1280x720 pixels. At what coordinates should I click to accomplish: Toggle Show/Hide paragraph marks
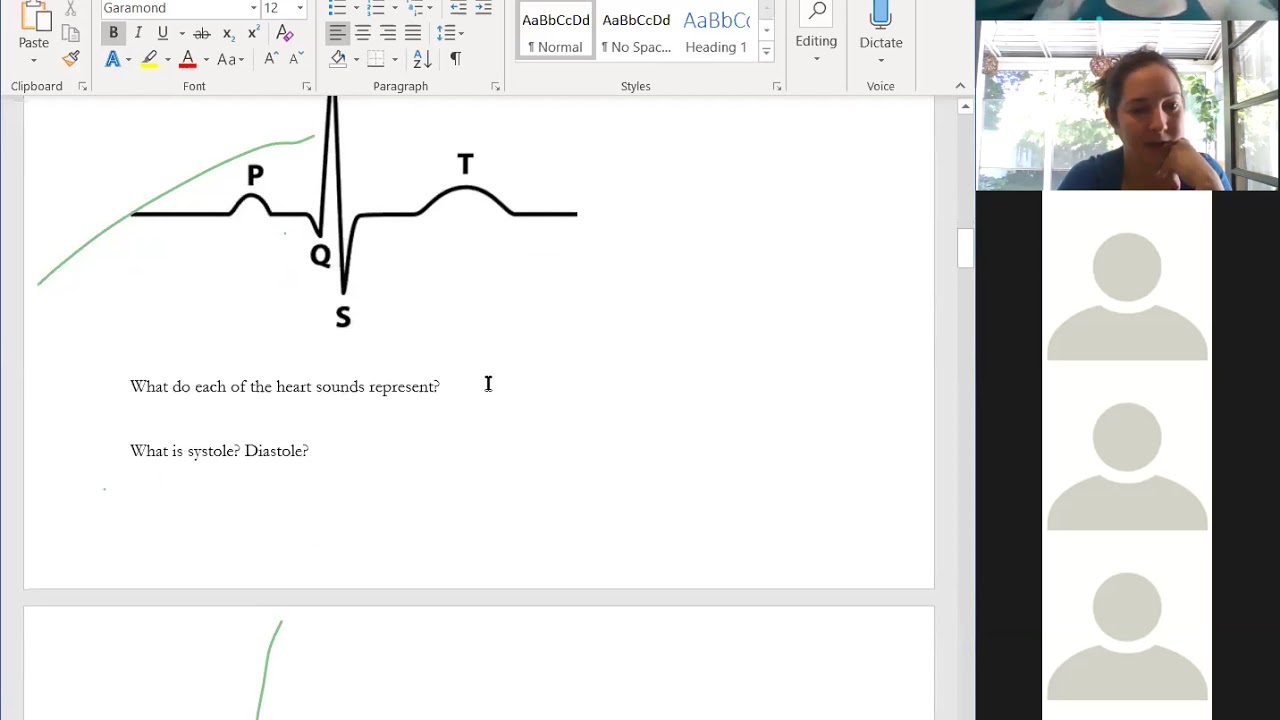pos(455,59)
